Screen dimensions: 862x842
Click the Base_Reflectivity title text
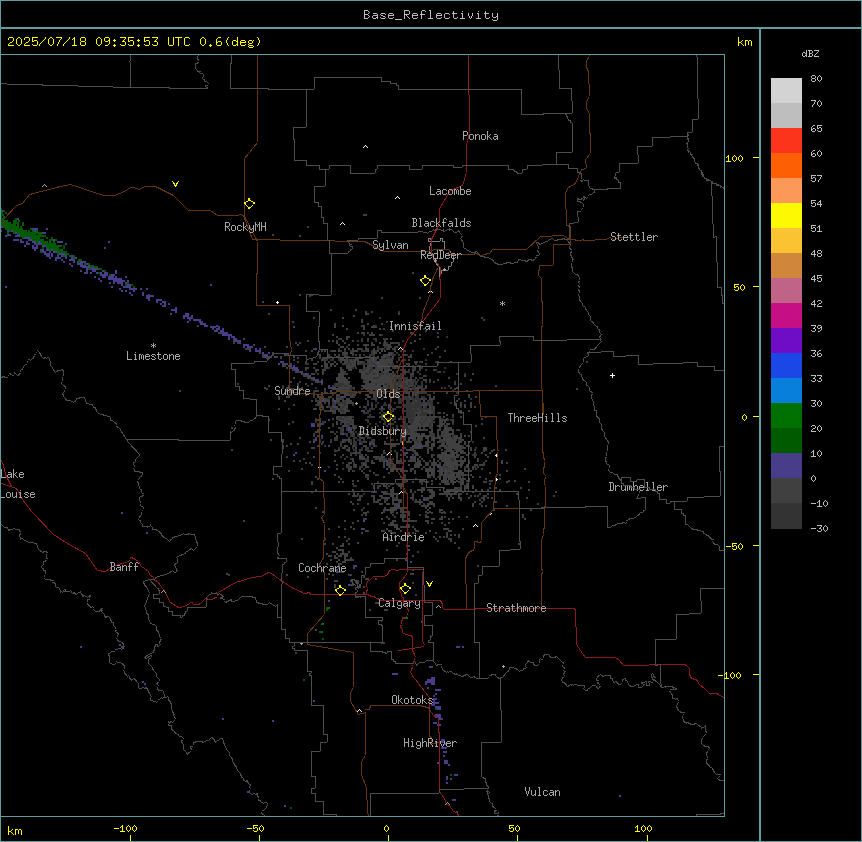431,15
